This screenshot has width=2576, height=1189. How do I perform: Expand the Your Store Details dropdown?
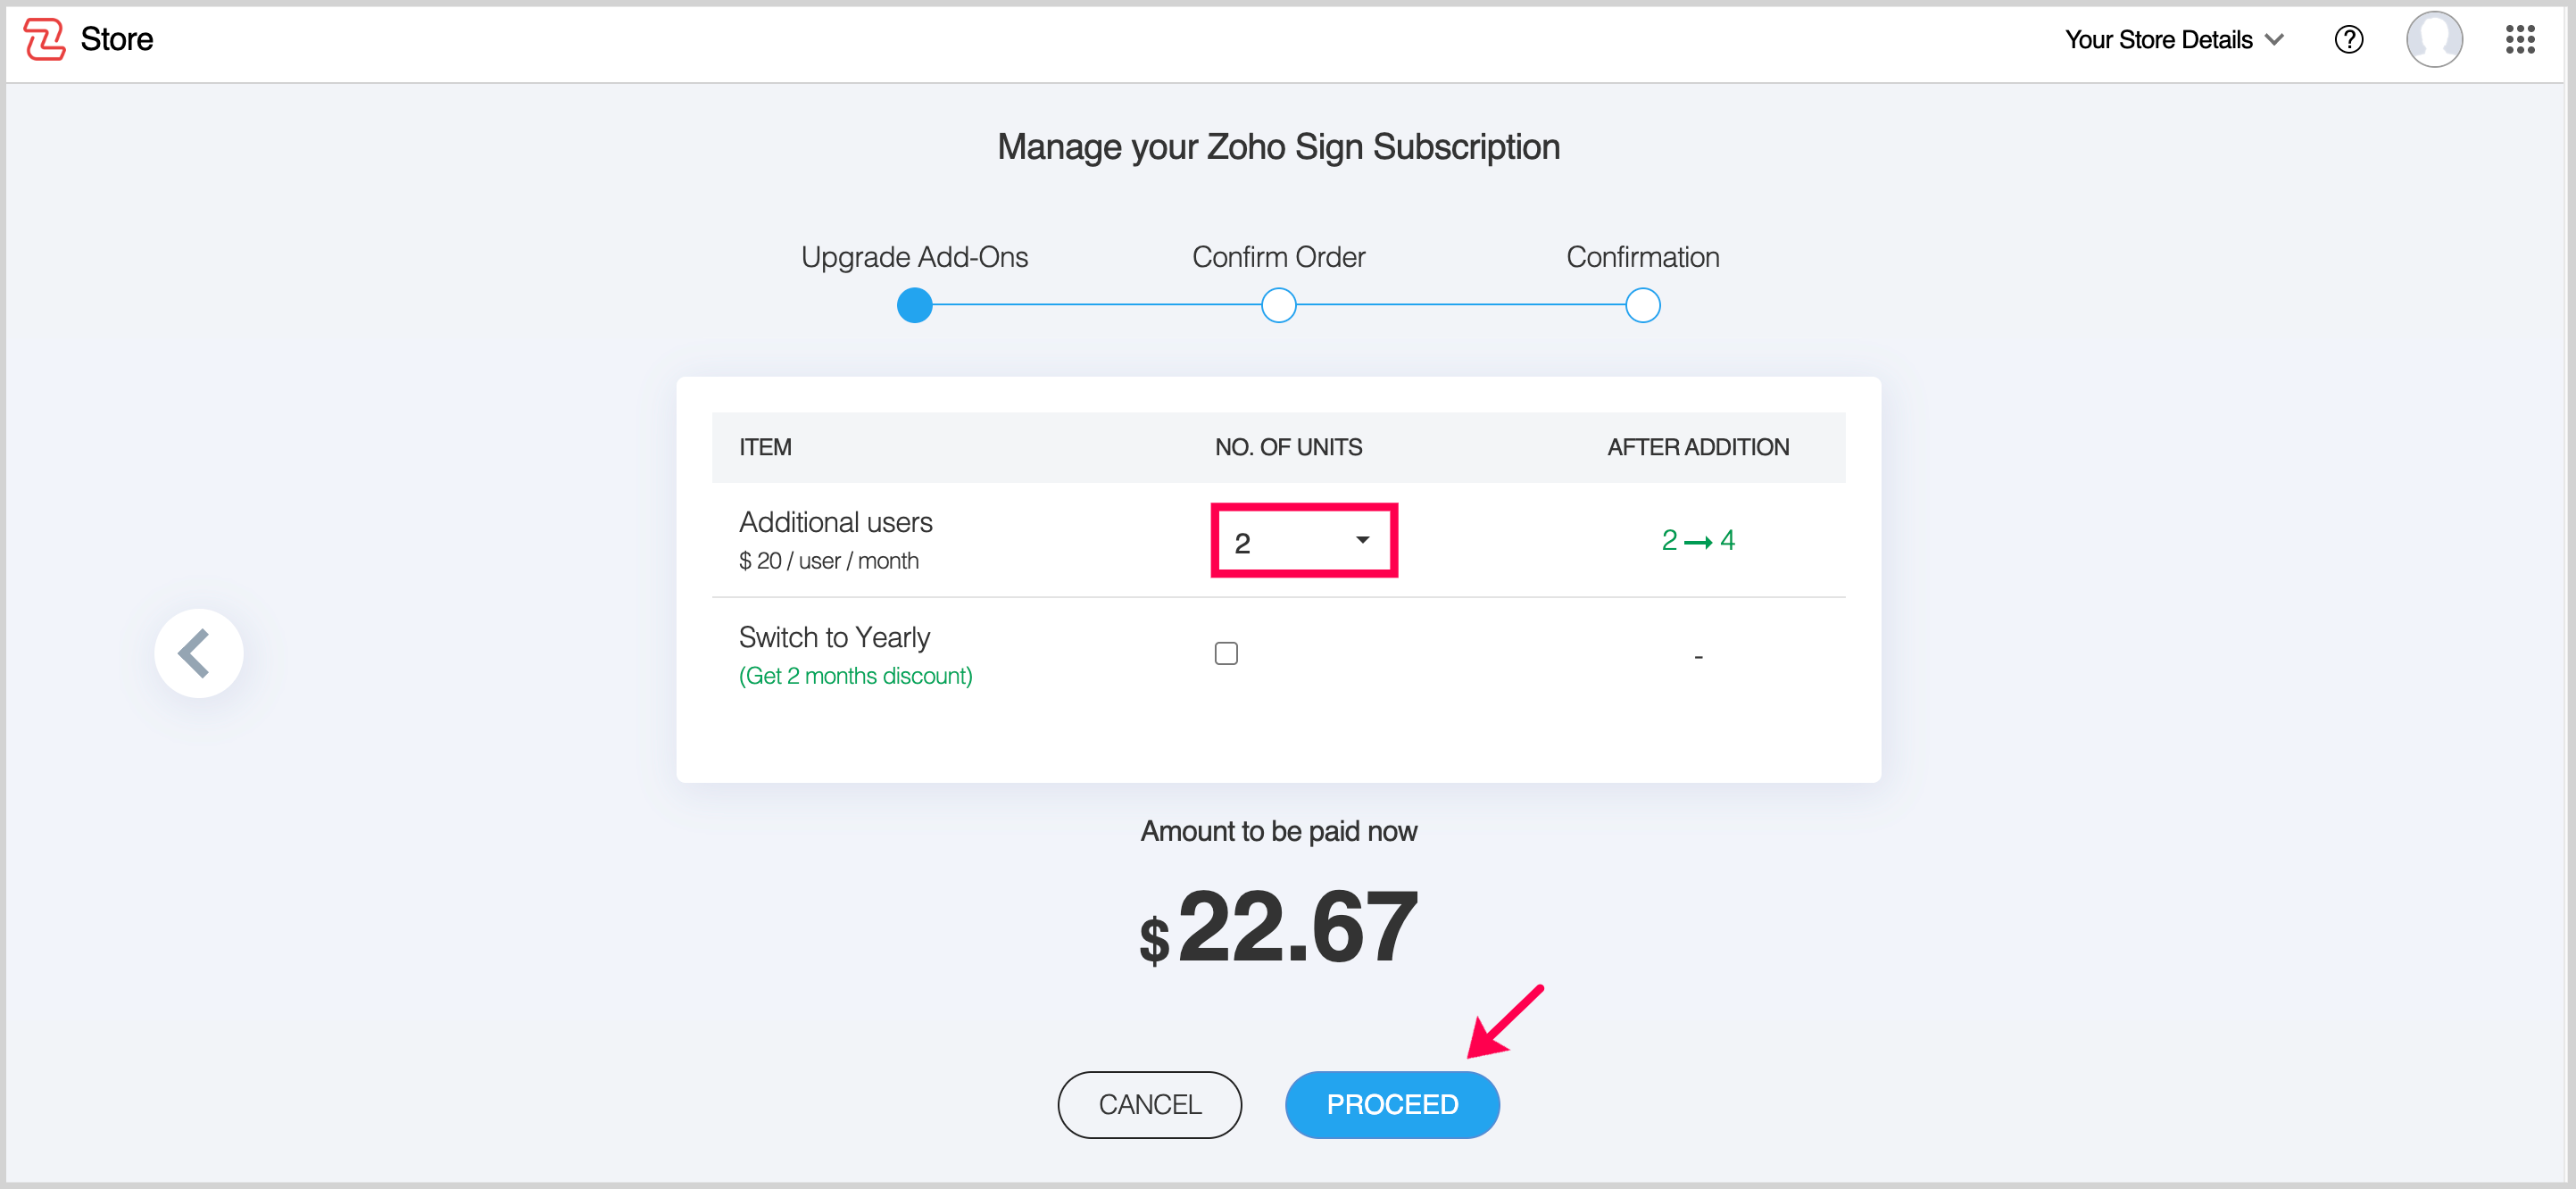(2174, 40)
